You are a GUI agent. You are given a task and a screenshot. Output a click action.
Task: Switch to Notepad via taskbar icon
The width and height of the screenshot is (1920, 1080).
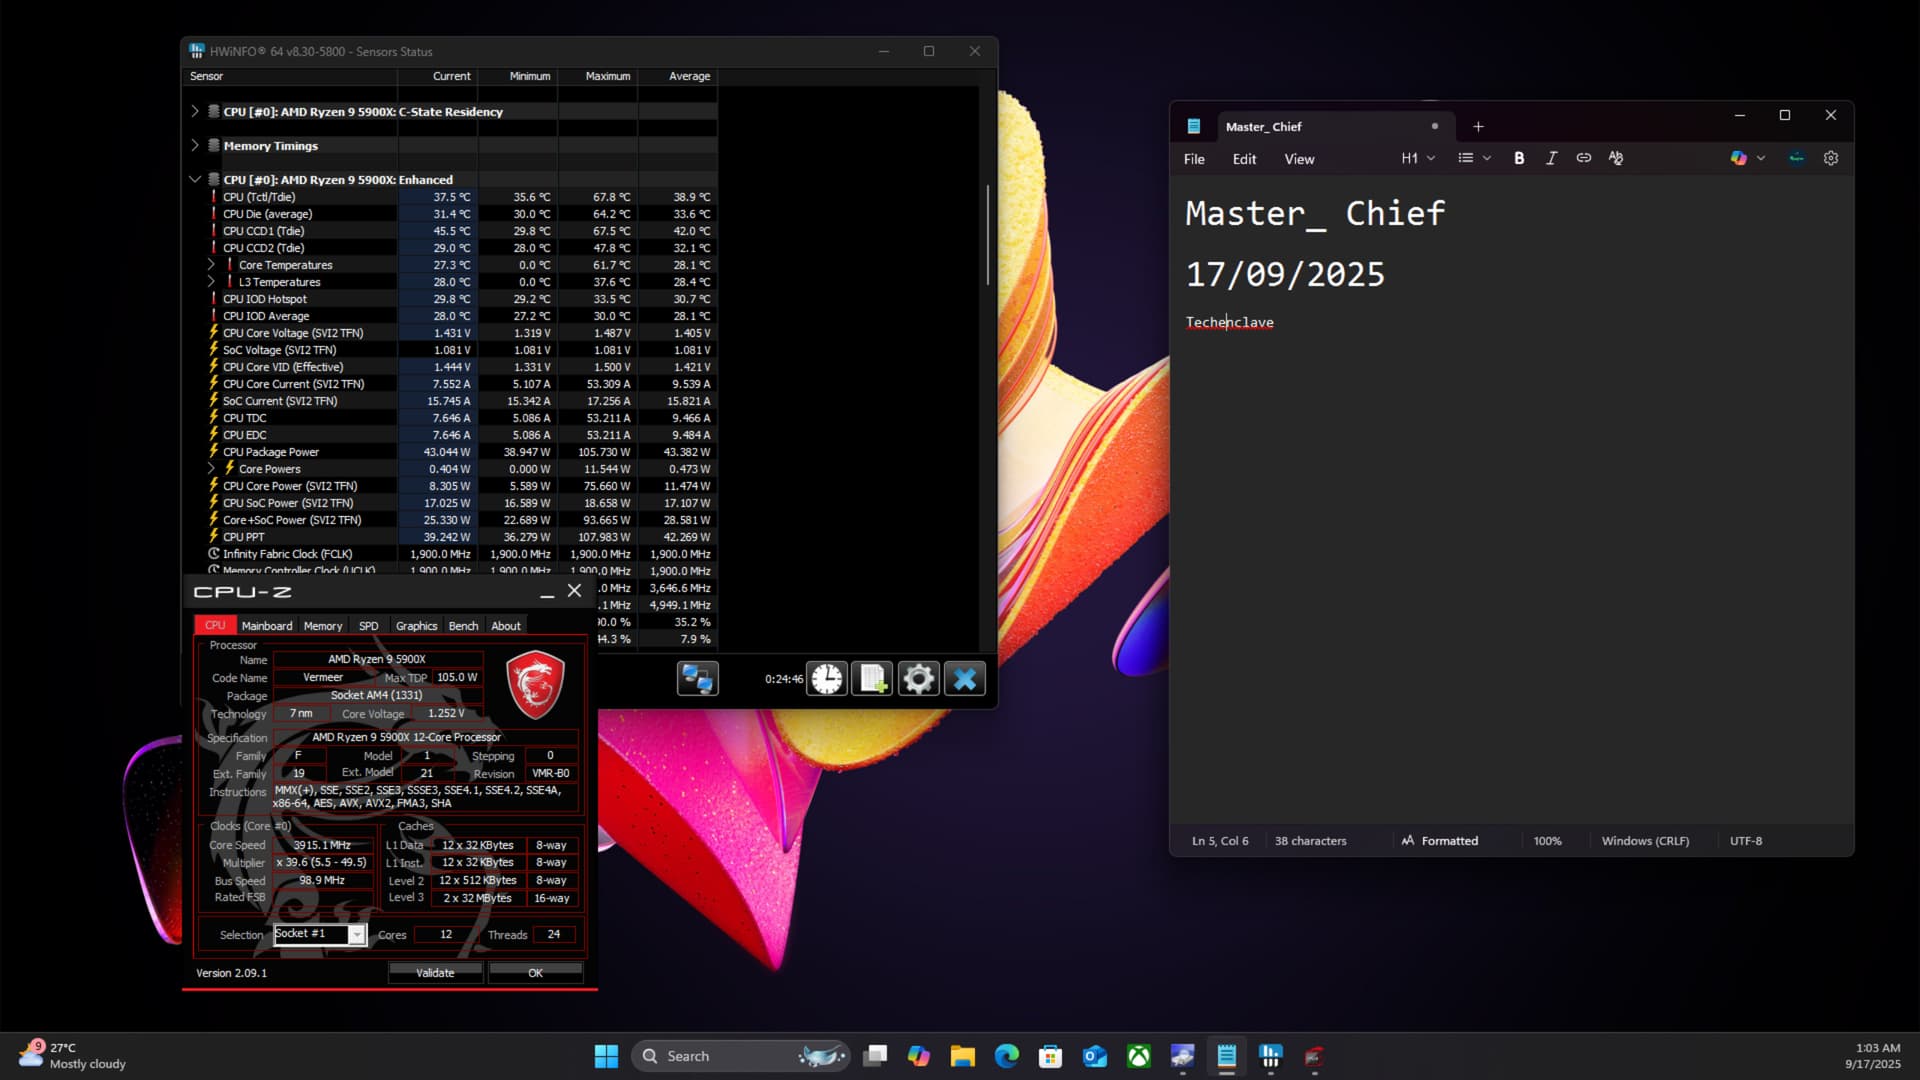[1227, 1056]
